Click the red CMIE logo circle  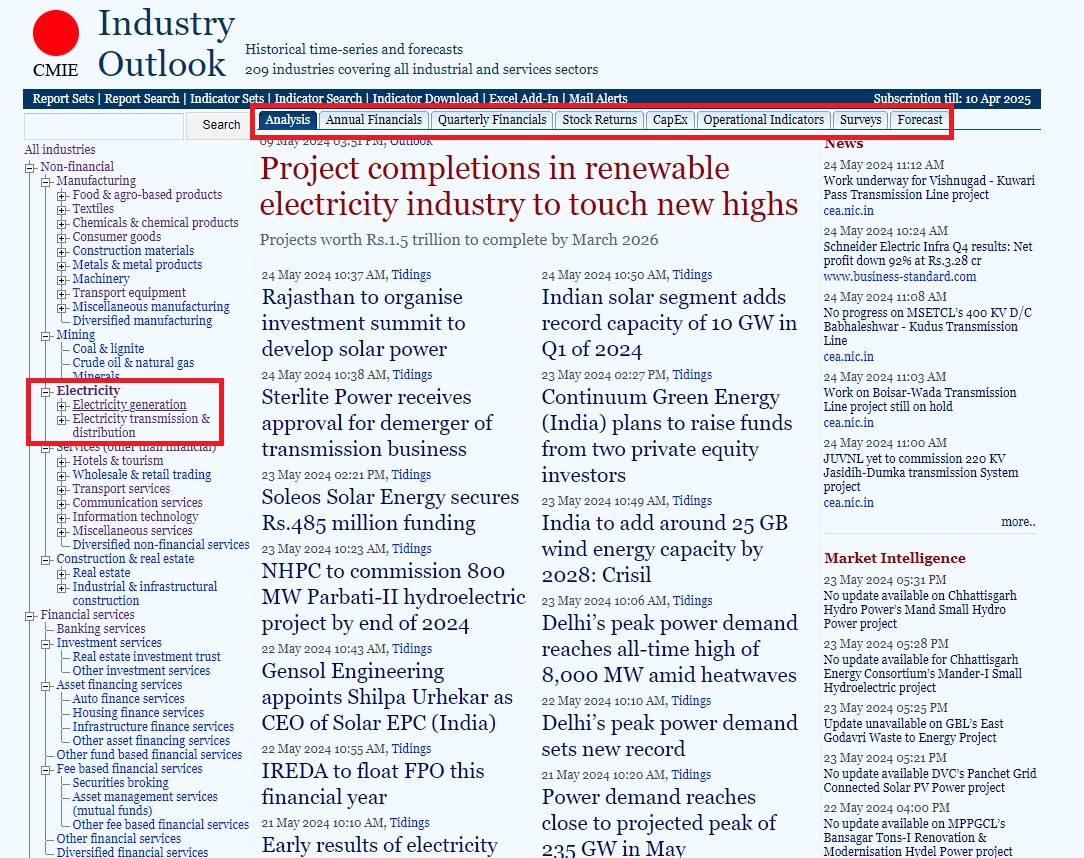coord(55,34)
